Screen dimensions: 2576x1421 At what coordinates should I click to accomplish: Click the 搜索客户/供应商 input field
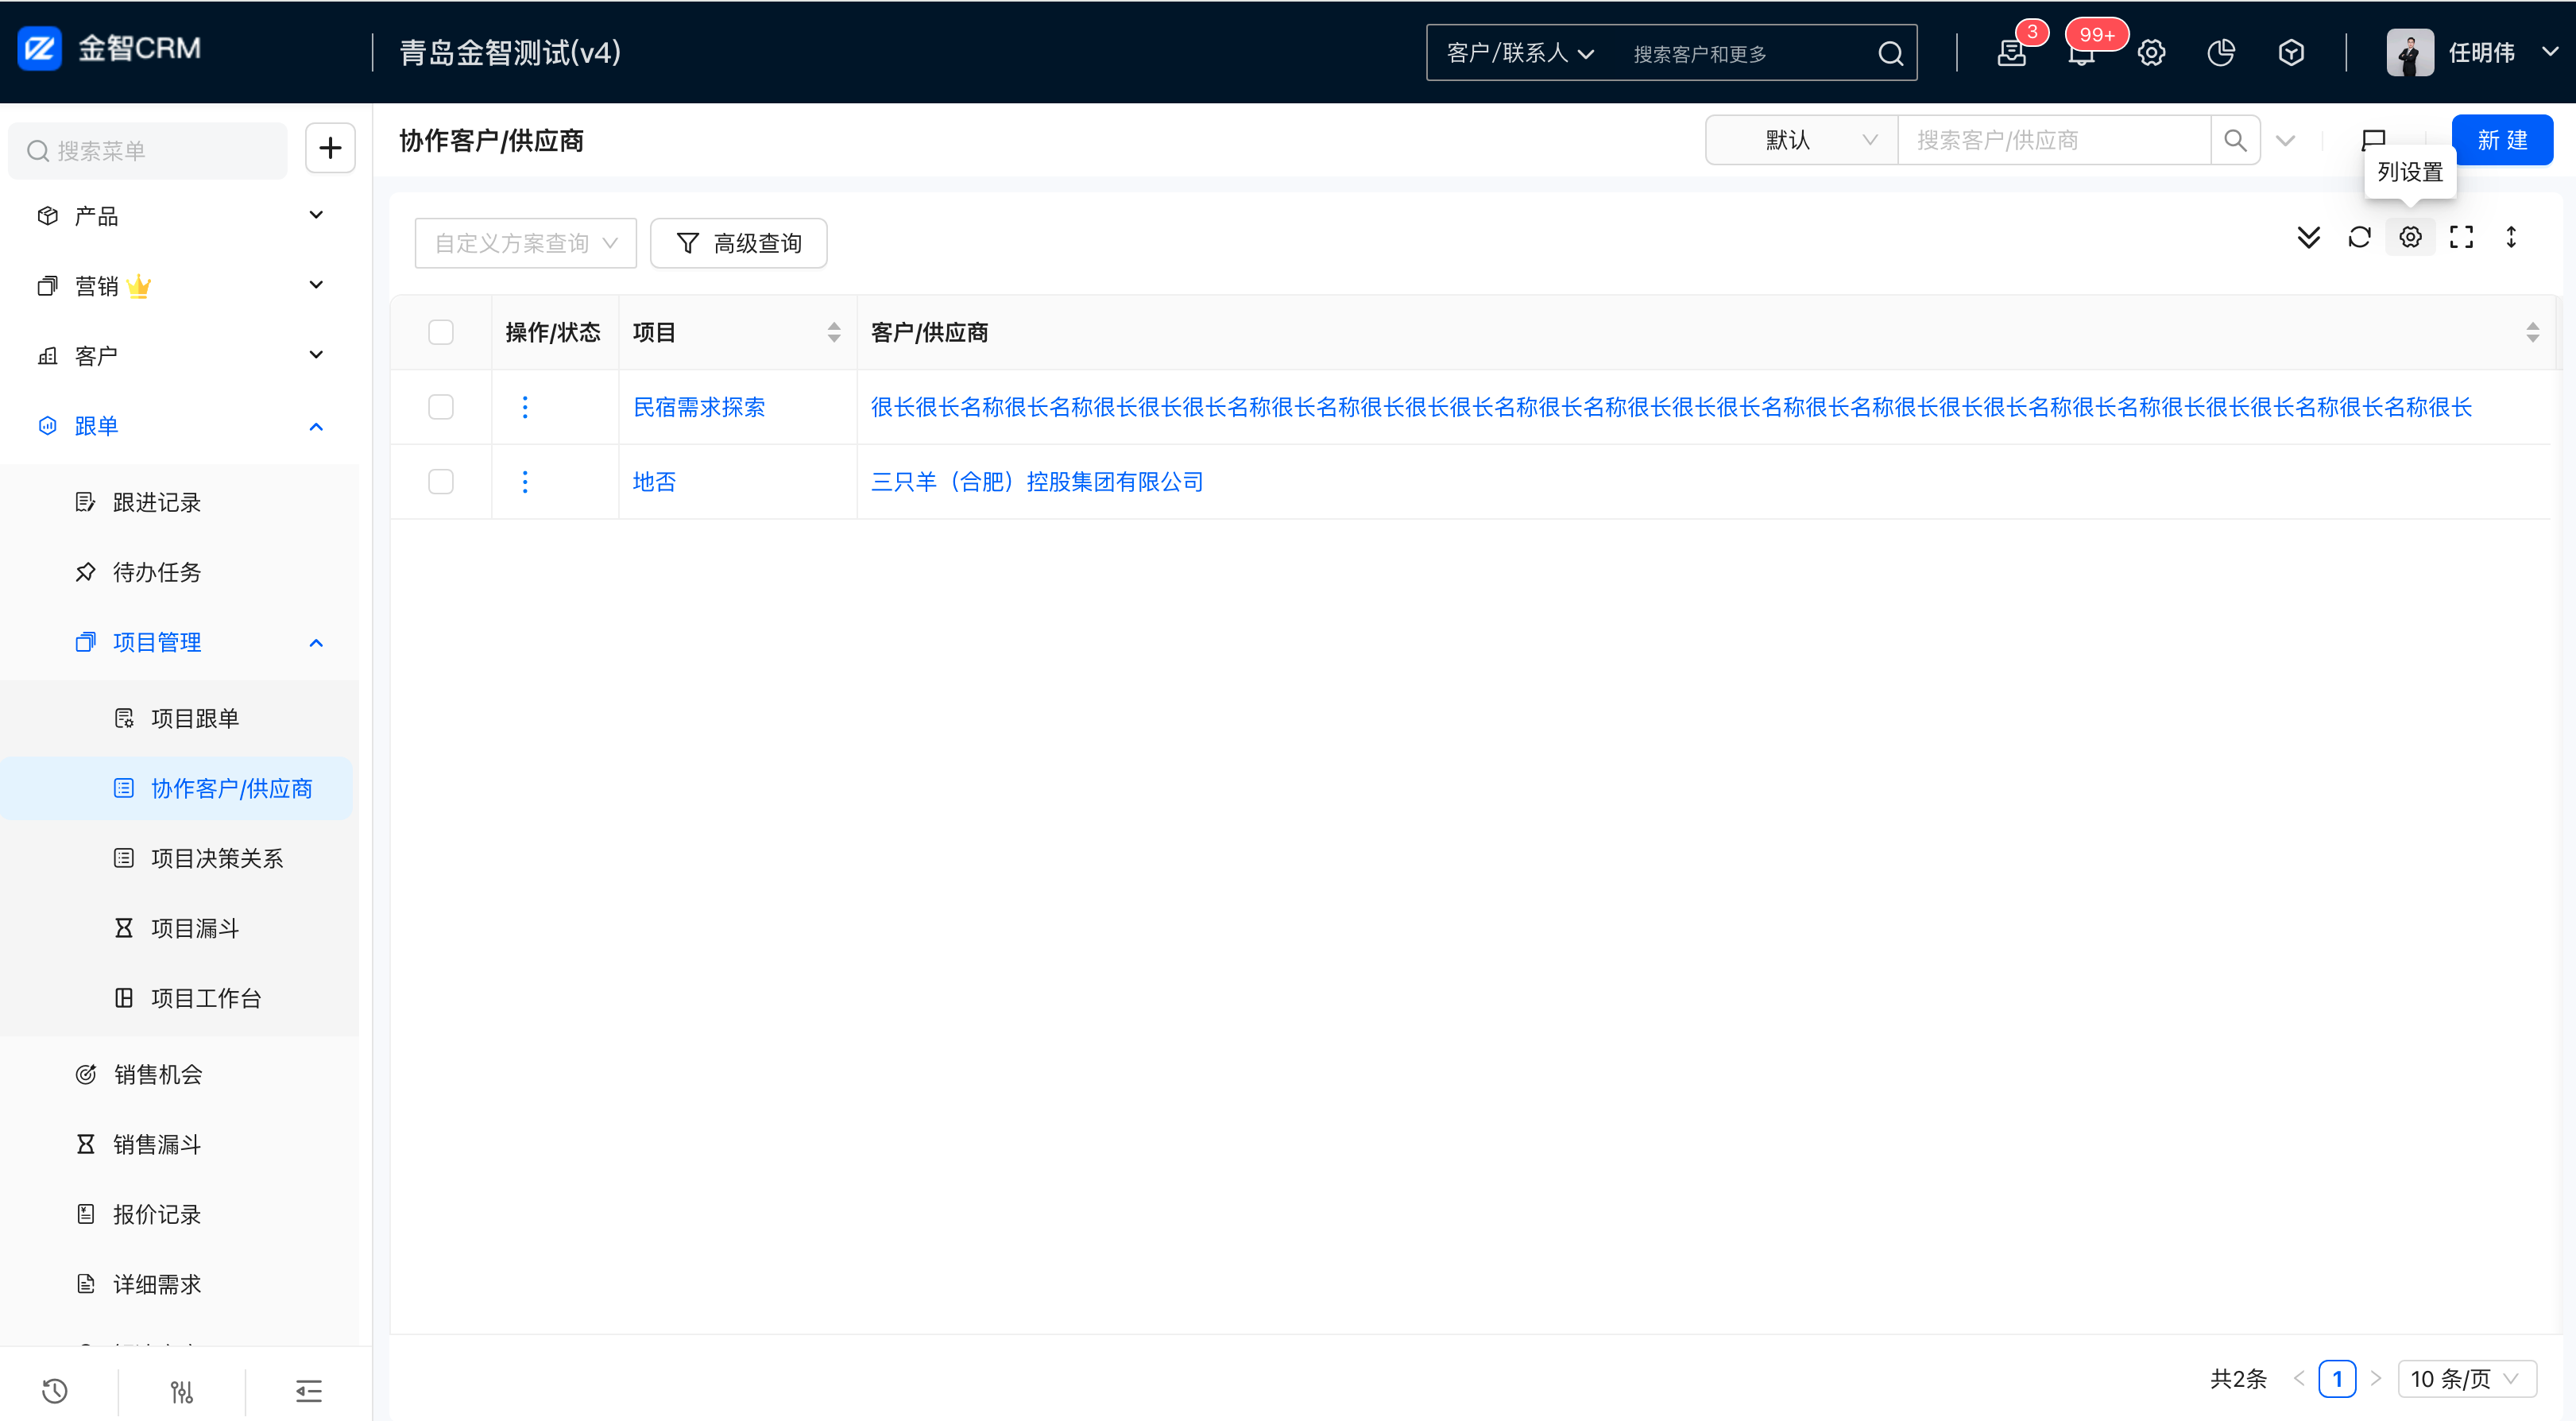[2054, 140]
